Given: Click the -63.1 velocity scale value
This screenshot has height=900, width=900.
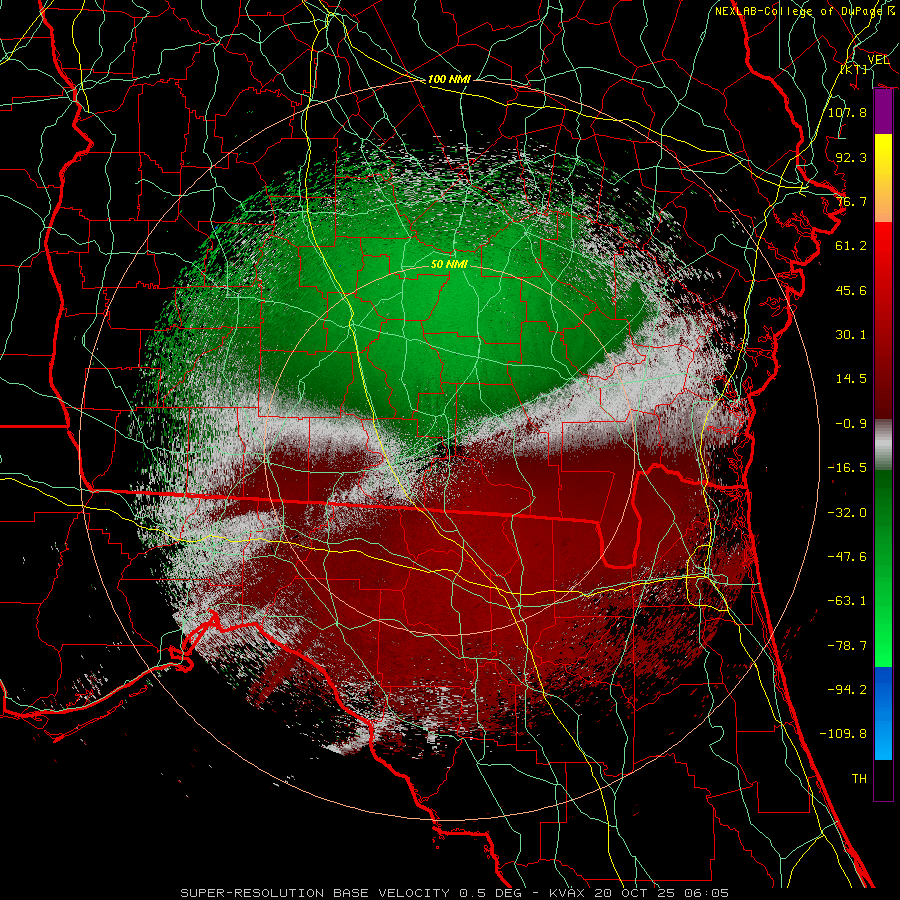Looking at the screenshot, I should (847, 601).
